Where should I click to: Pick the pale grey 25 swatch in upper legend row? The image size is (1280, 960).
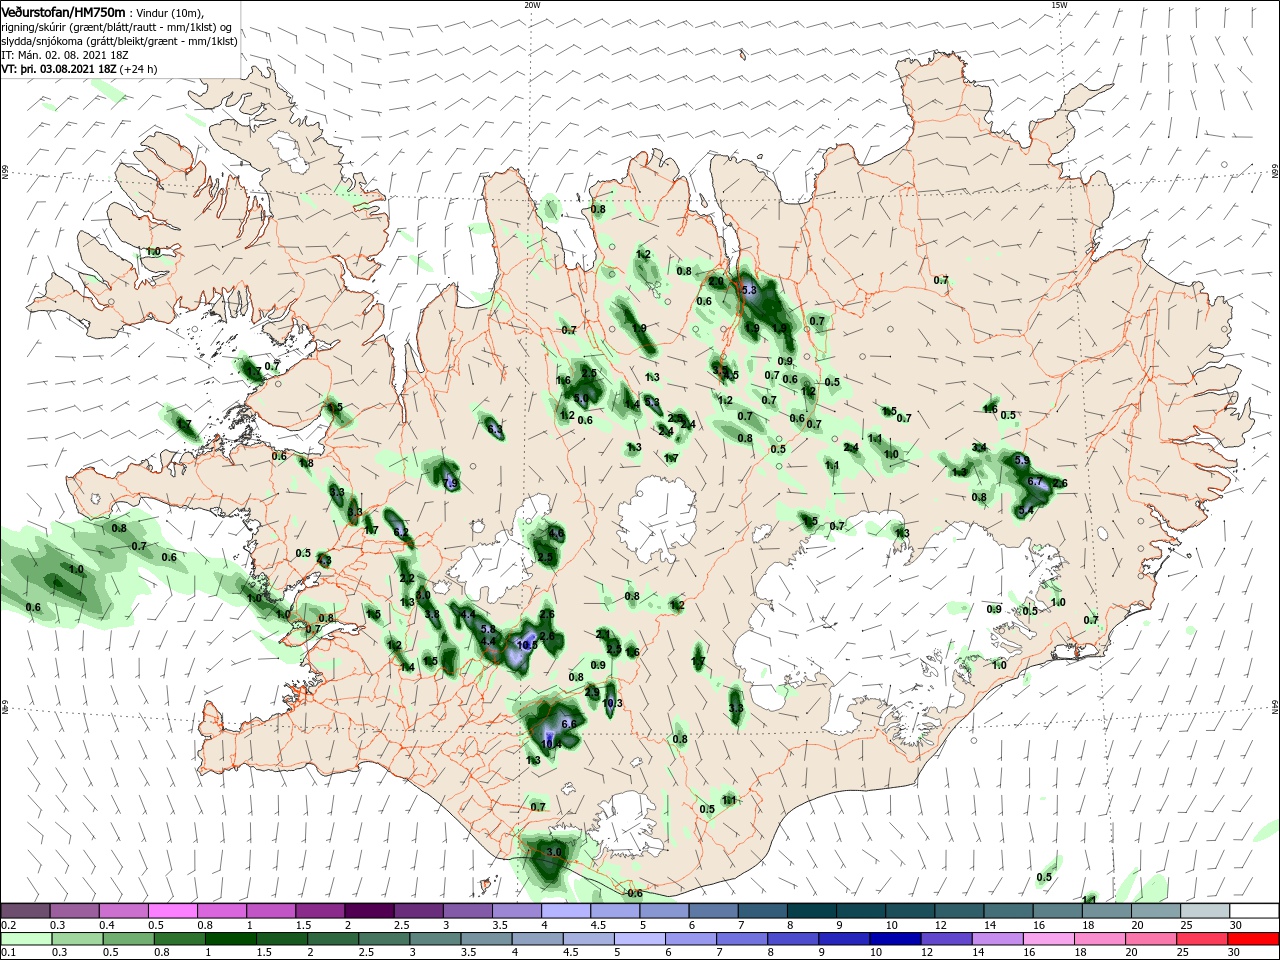[1205, 911]
